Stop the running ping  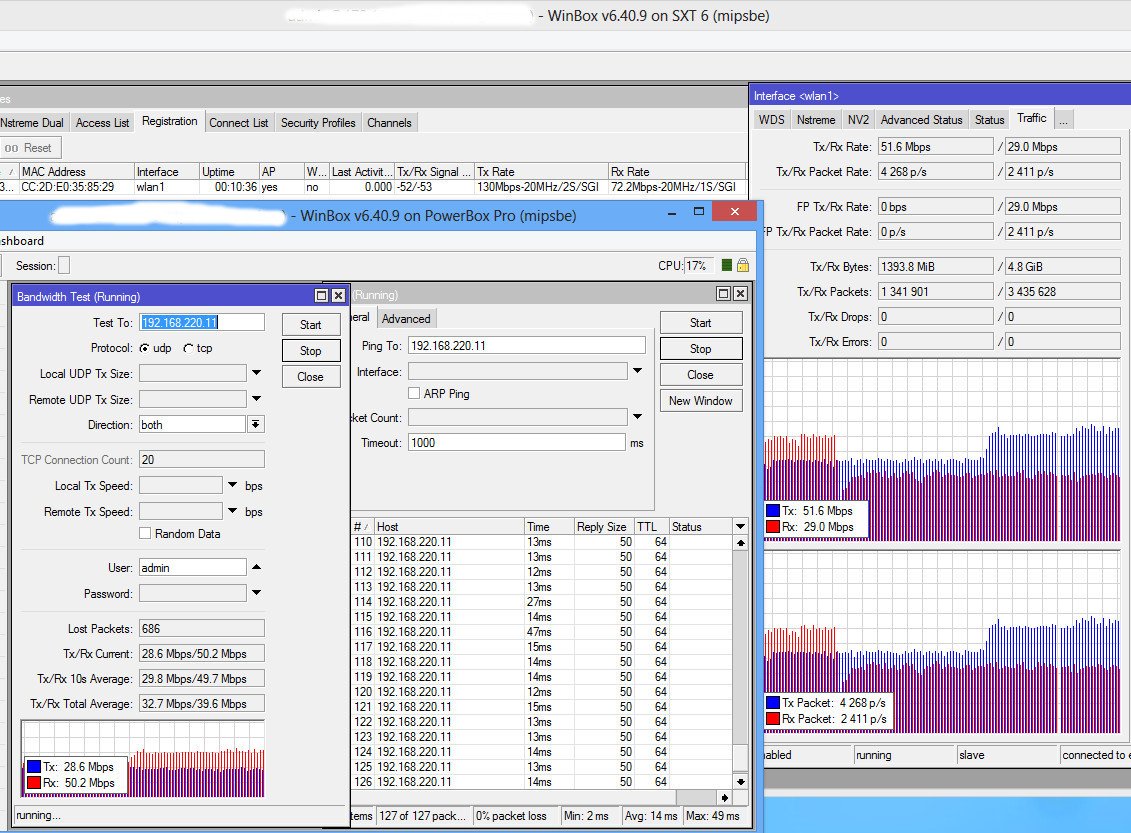[x=700, y=348]
